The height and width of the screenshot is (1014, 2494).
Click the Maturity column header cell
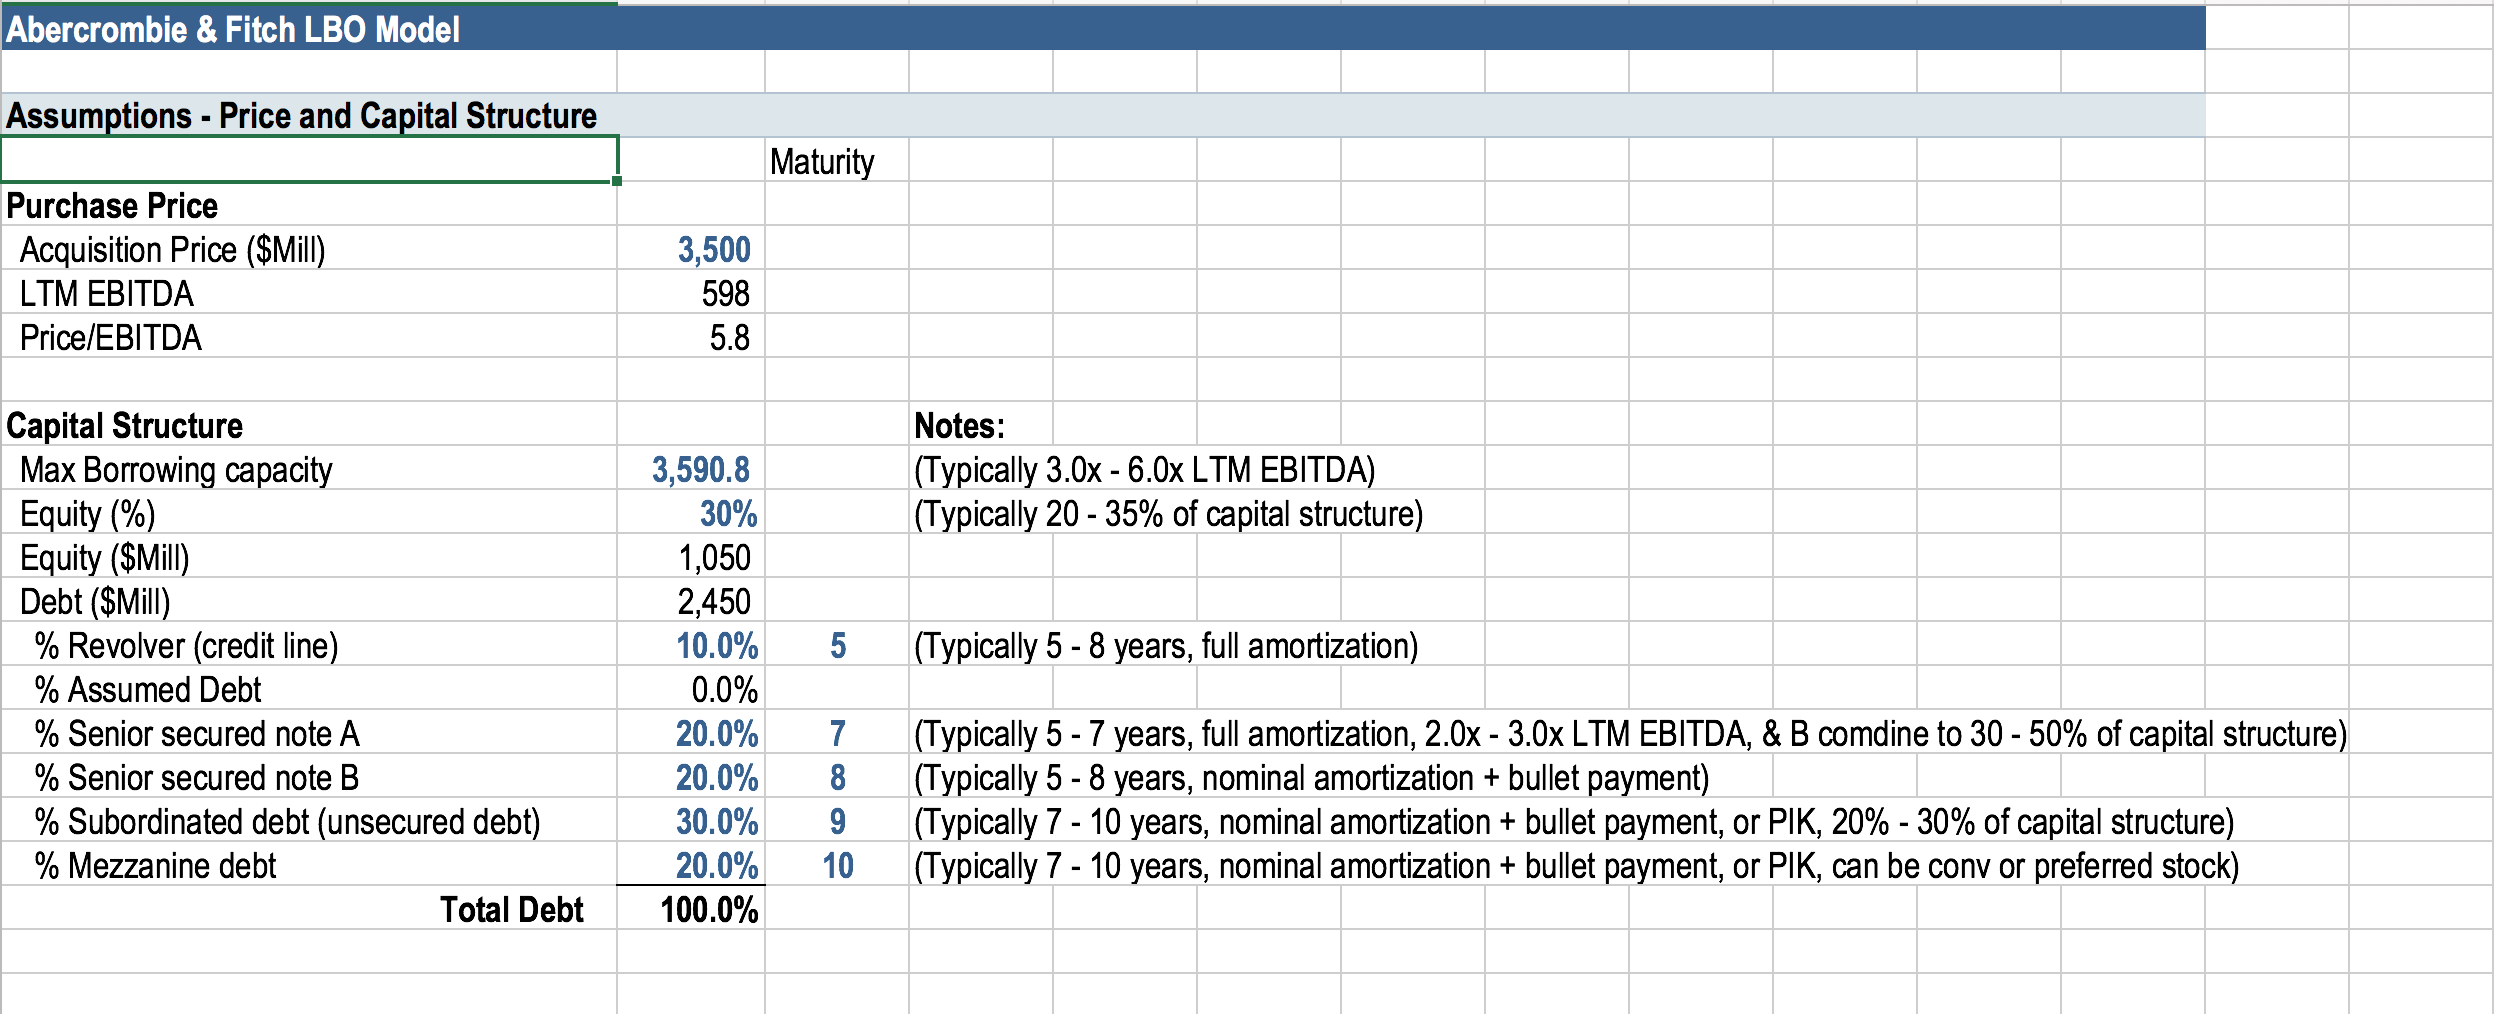click(837, 160)
